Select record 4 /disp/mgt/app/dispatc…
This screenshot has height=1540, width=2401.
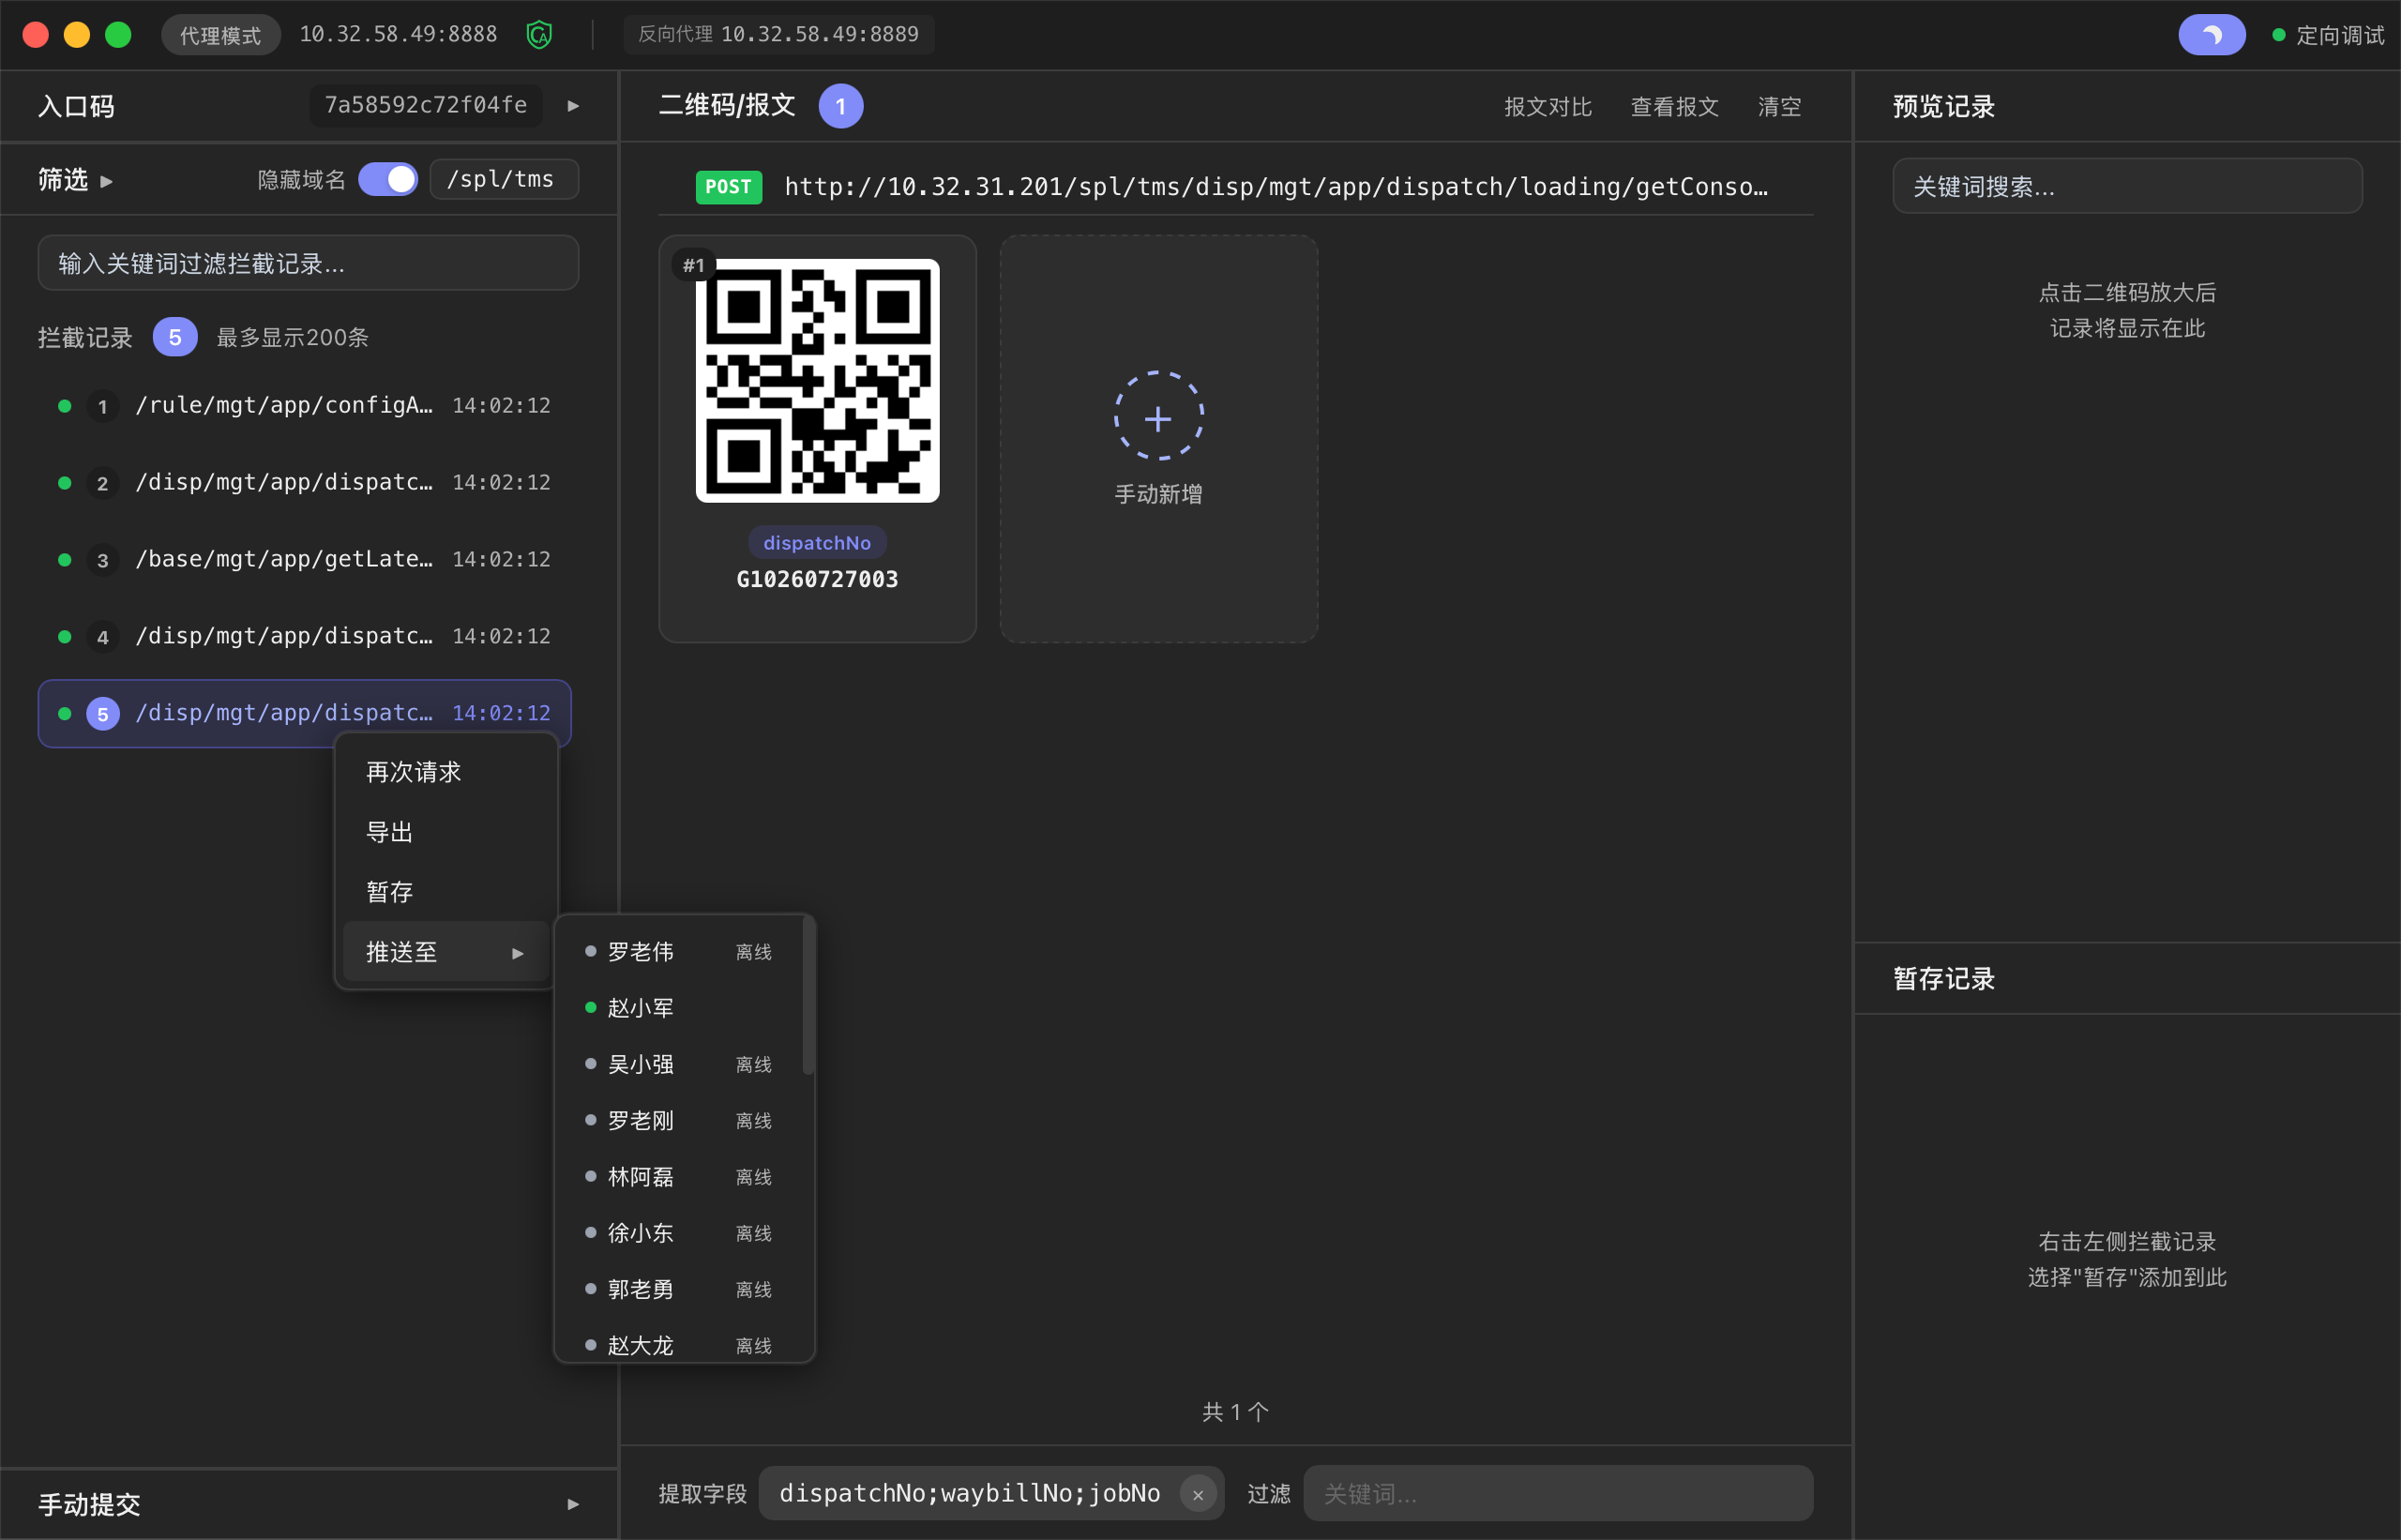305,637
